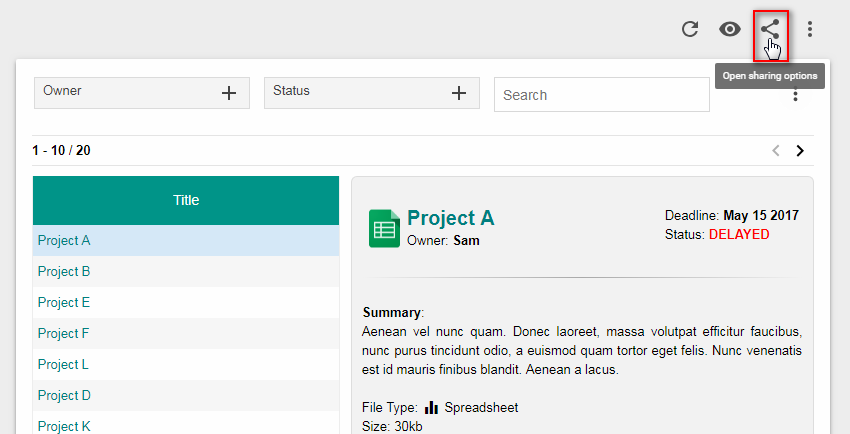The width and height of the screenshot is (850, 434).
Task: Click into the Search input field
Action: (x=602, y=95)
